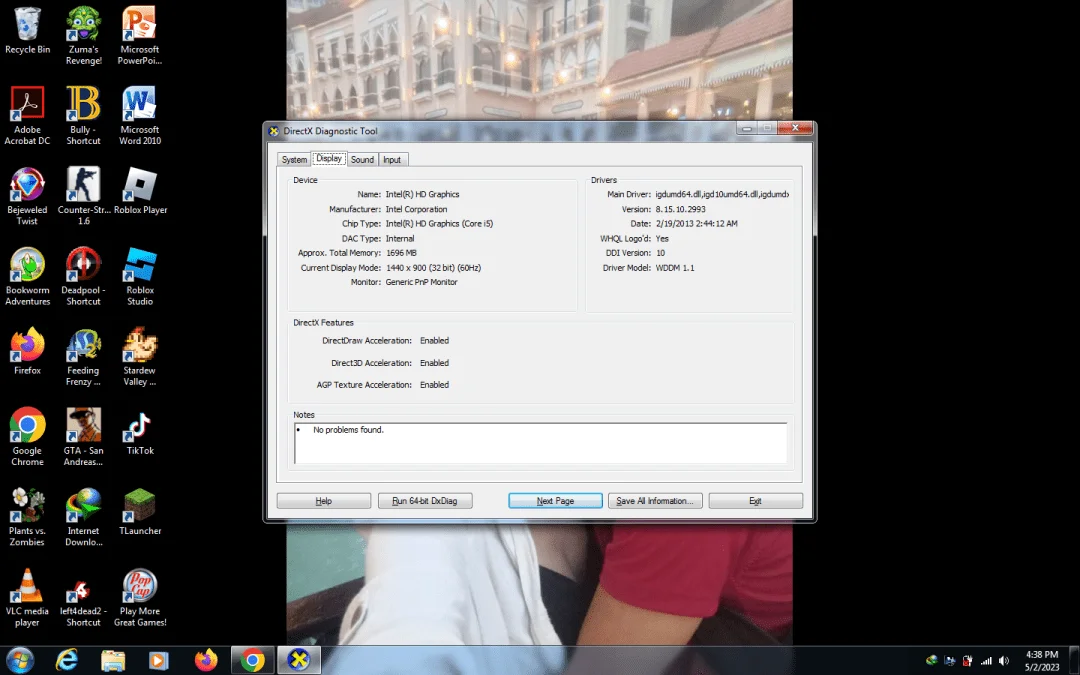Click the 1696 MB memory value
This screenshot has height=675, width=1080.
tap(401, 253)
